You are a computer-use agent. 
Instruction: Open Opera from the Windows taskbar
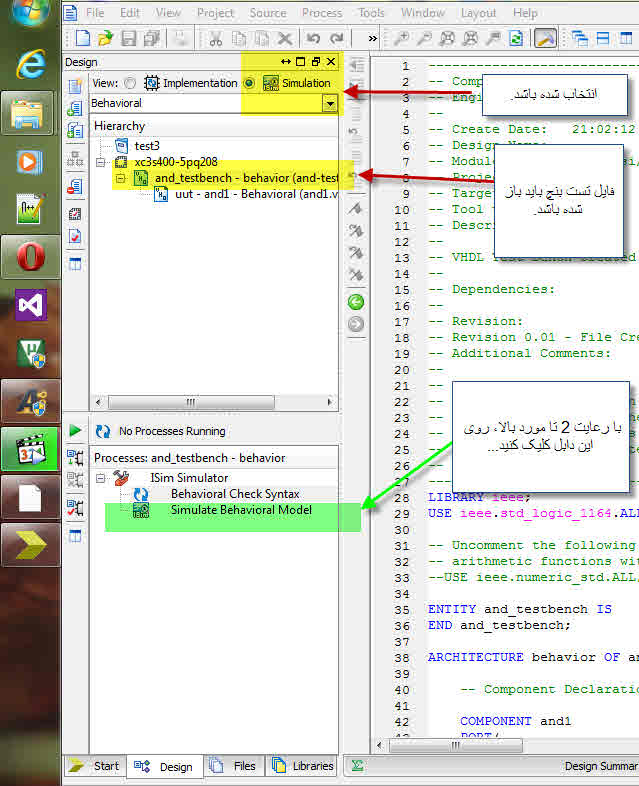click(31, 257)
